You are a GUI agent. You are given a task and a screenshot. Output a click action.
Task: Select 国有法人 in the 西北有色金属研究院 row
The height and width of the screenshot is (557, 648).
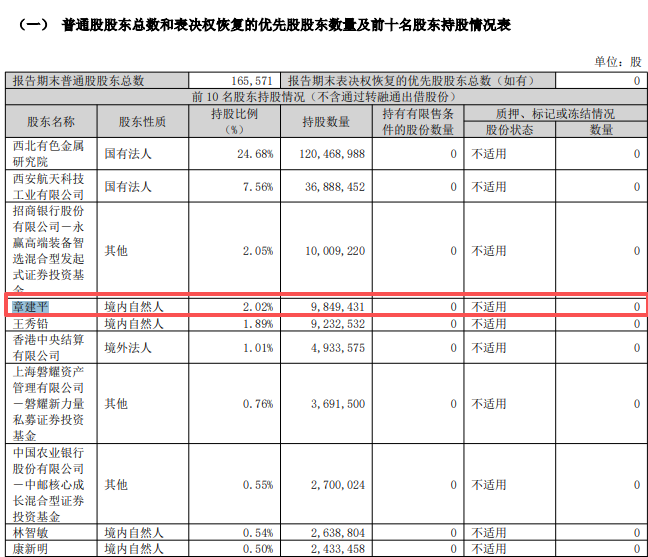(128, 154)
